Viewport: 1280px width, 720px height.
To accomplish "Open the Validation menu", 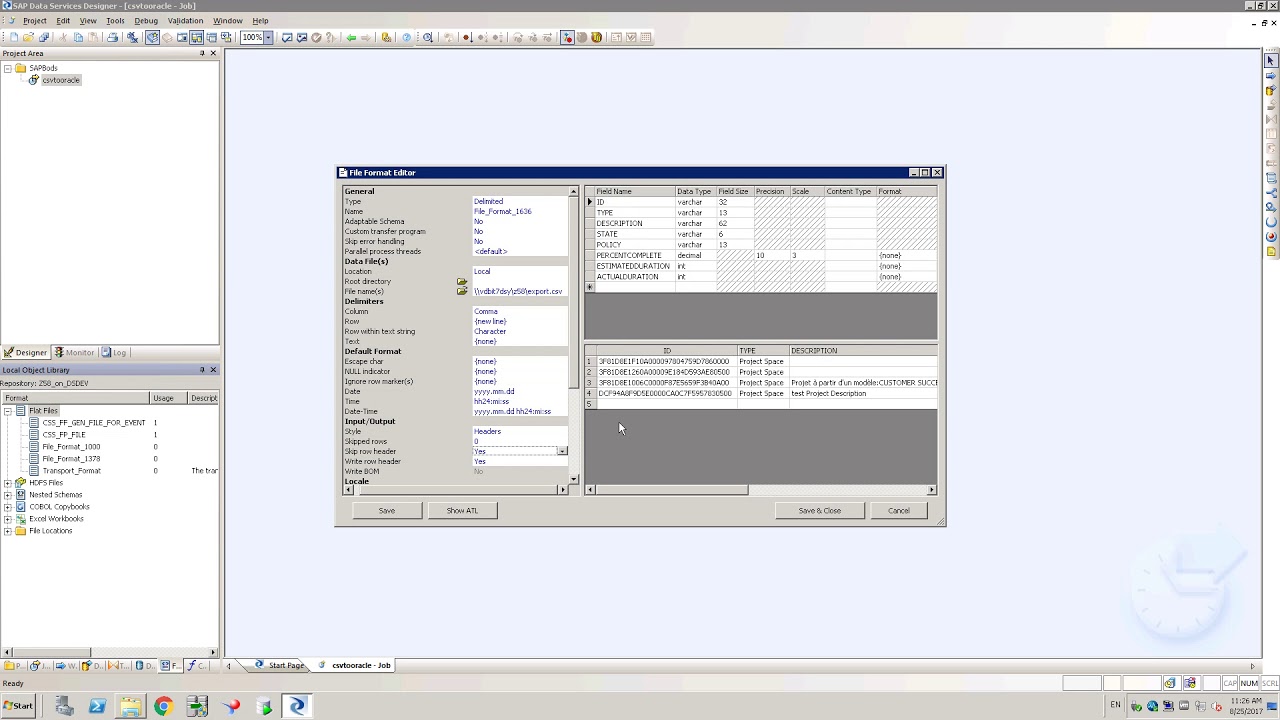I will pyautogui.click(x=185, y=20).
